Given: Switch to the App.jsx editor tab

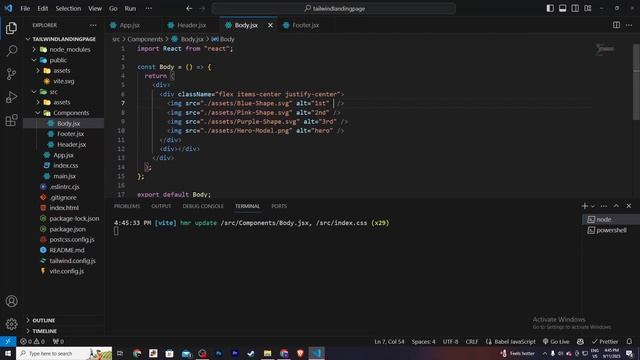Looking at the screenshot, I should [130, 25].
